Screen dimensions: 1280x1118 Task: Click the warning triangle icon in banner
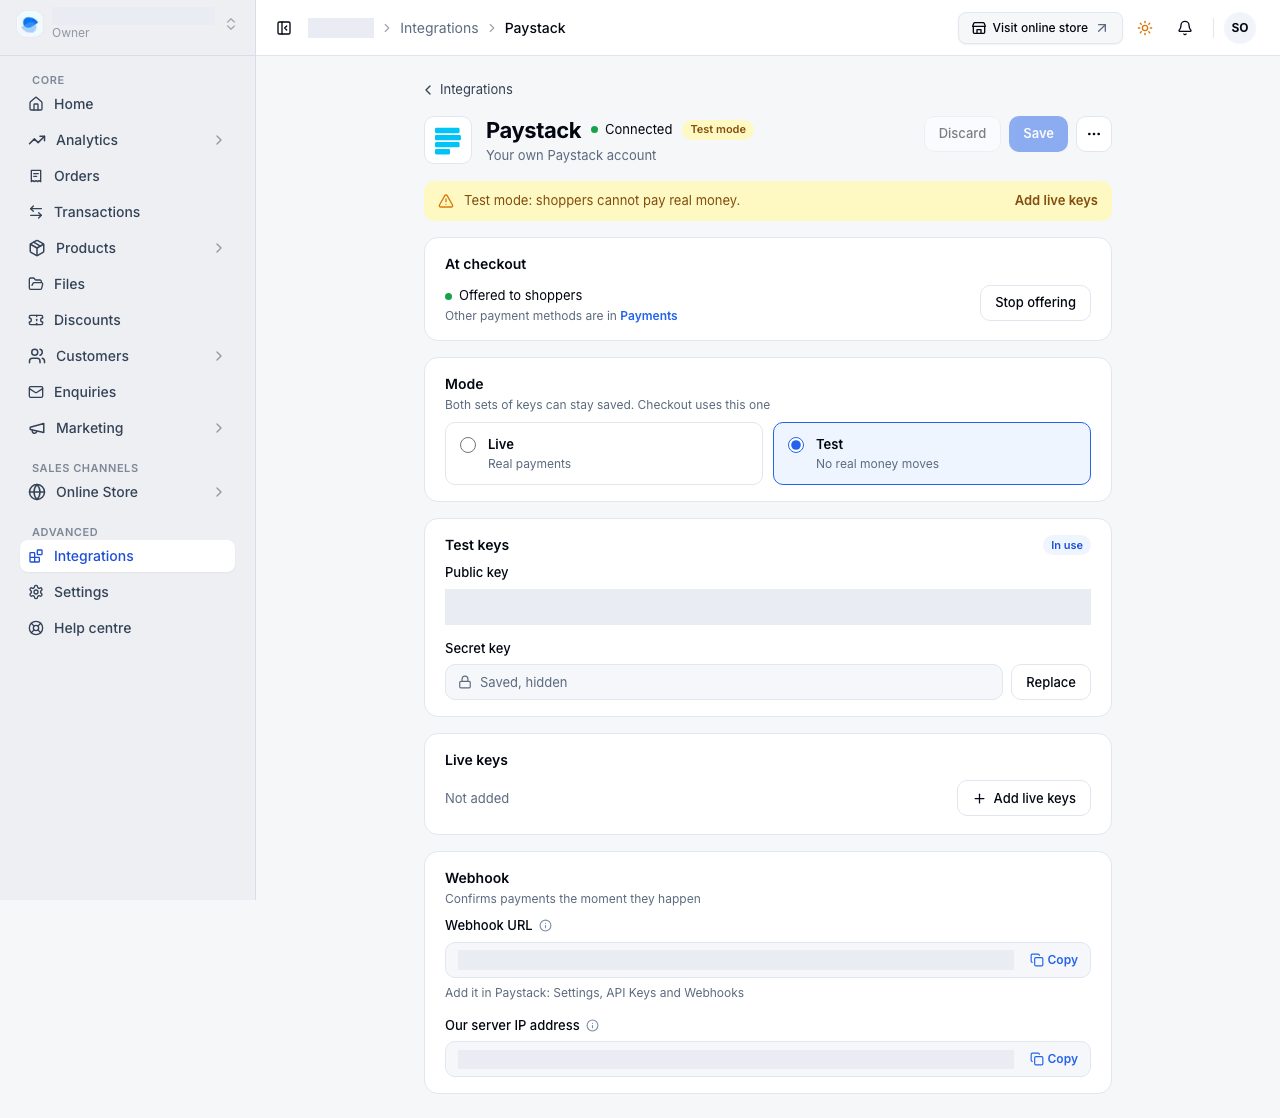coord(446,201)
